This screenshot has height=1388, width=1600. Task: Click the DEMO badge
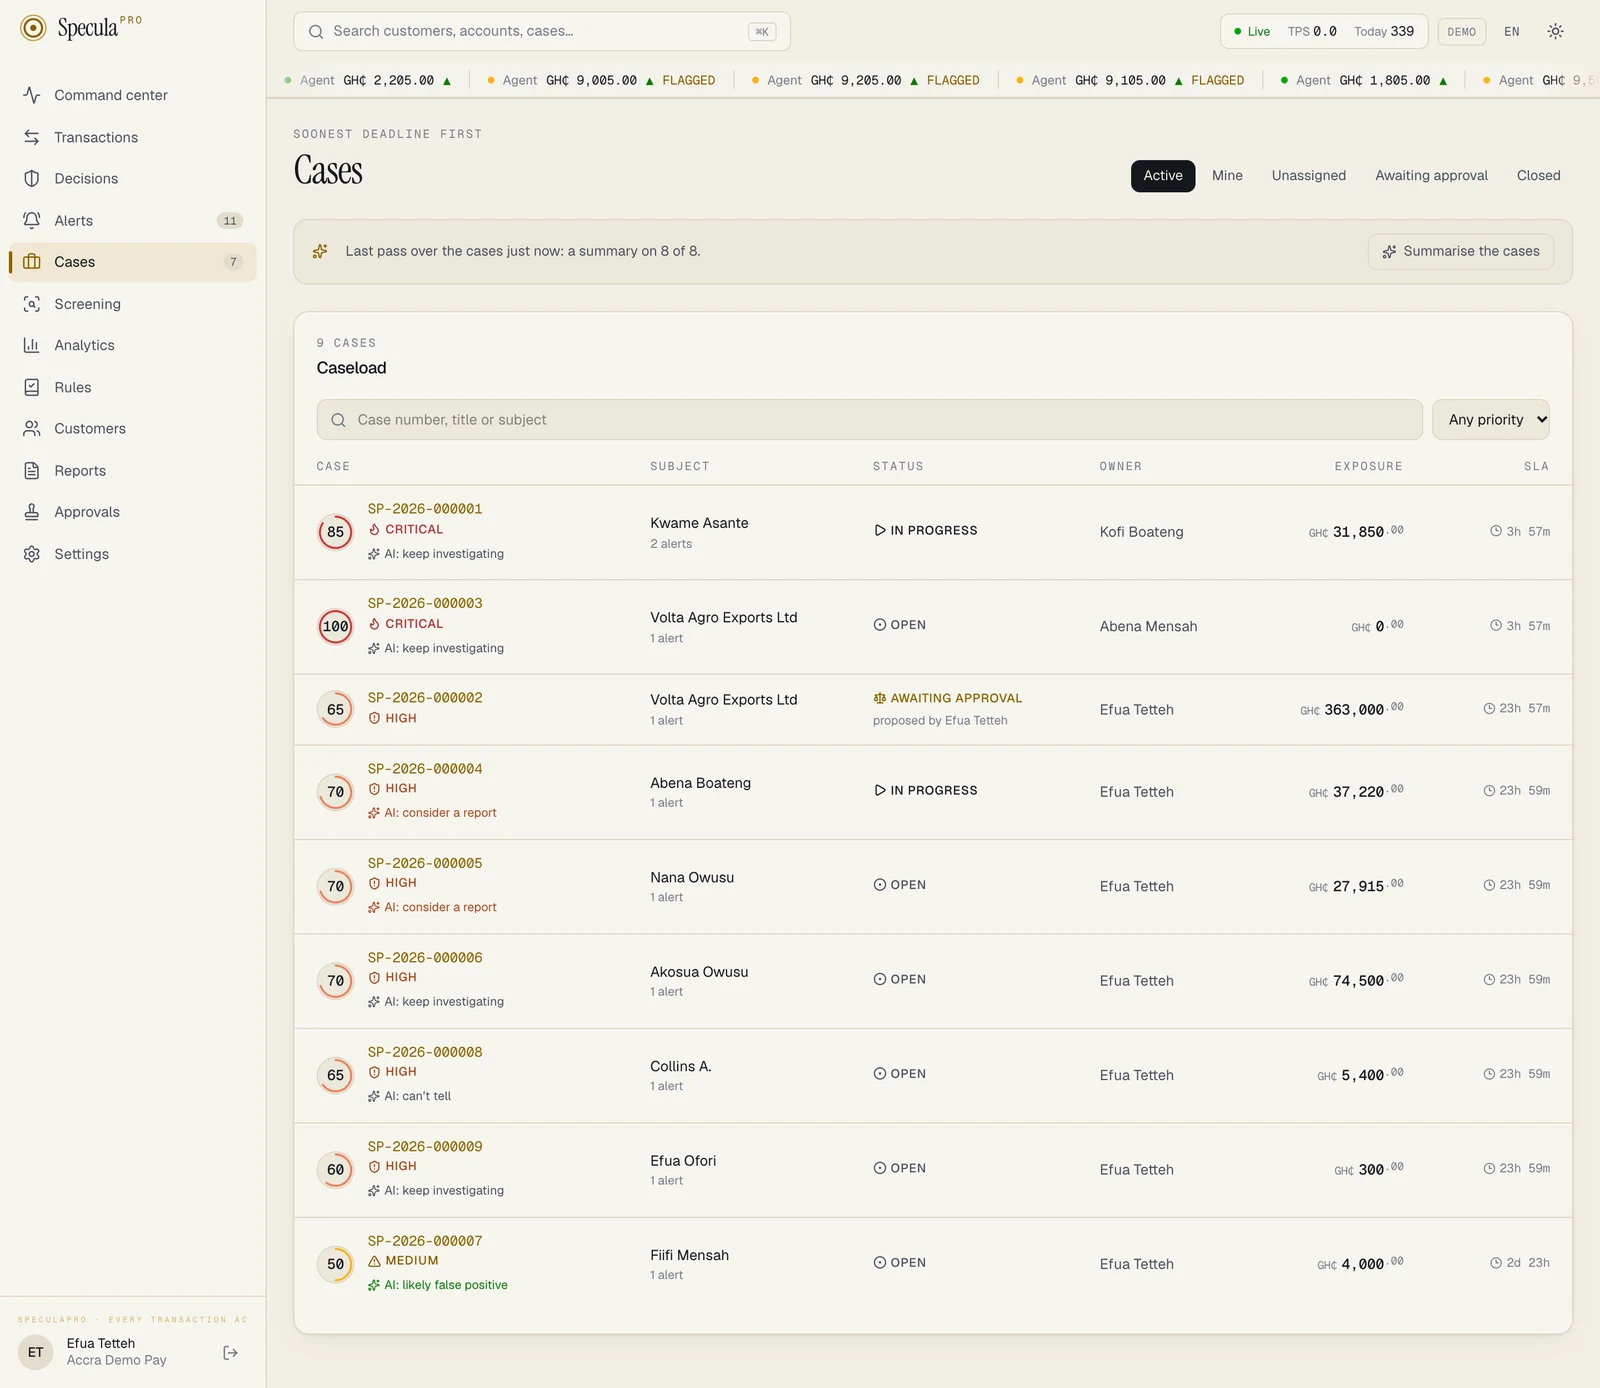pyautogui.click(x=1461, y=31)
